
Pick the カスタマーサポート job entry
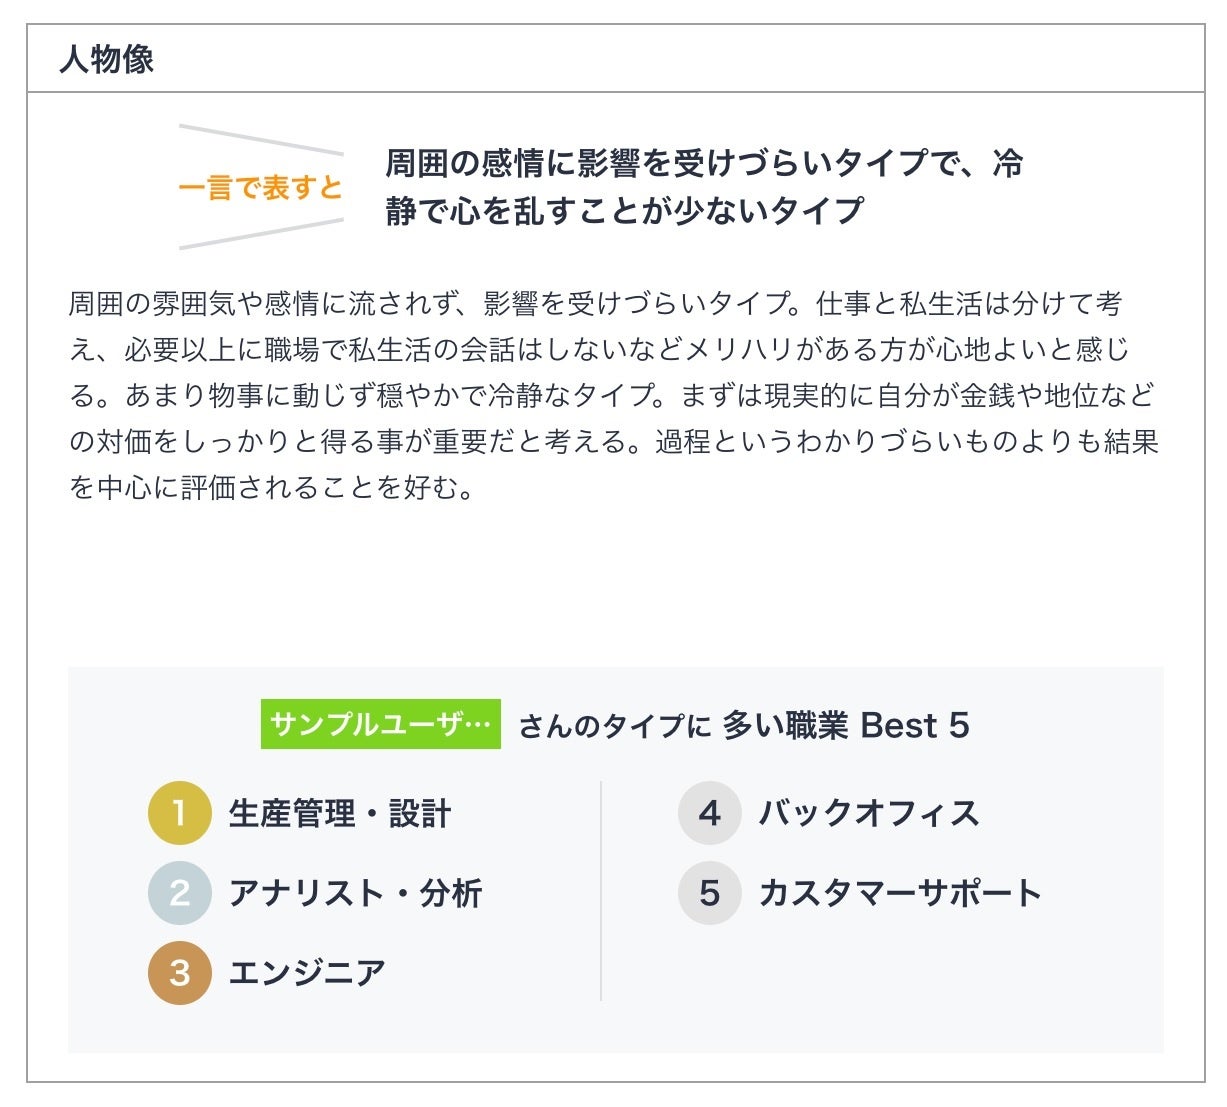click(x=900, y=893)
